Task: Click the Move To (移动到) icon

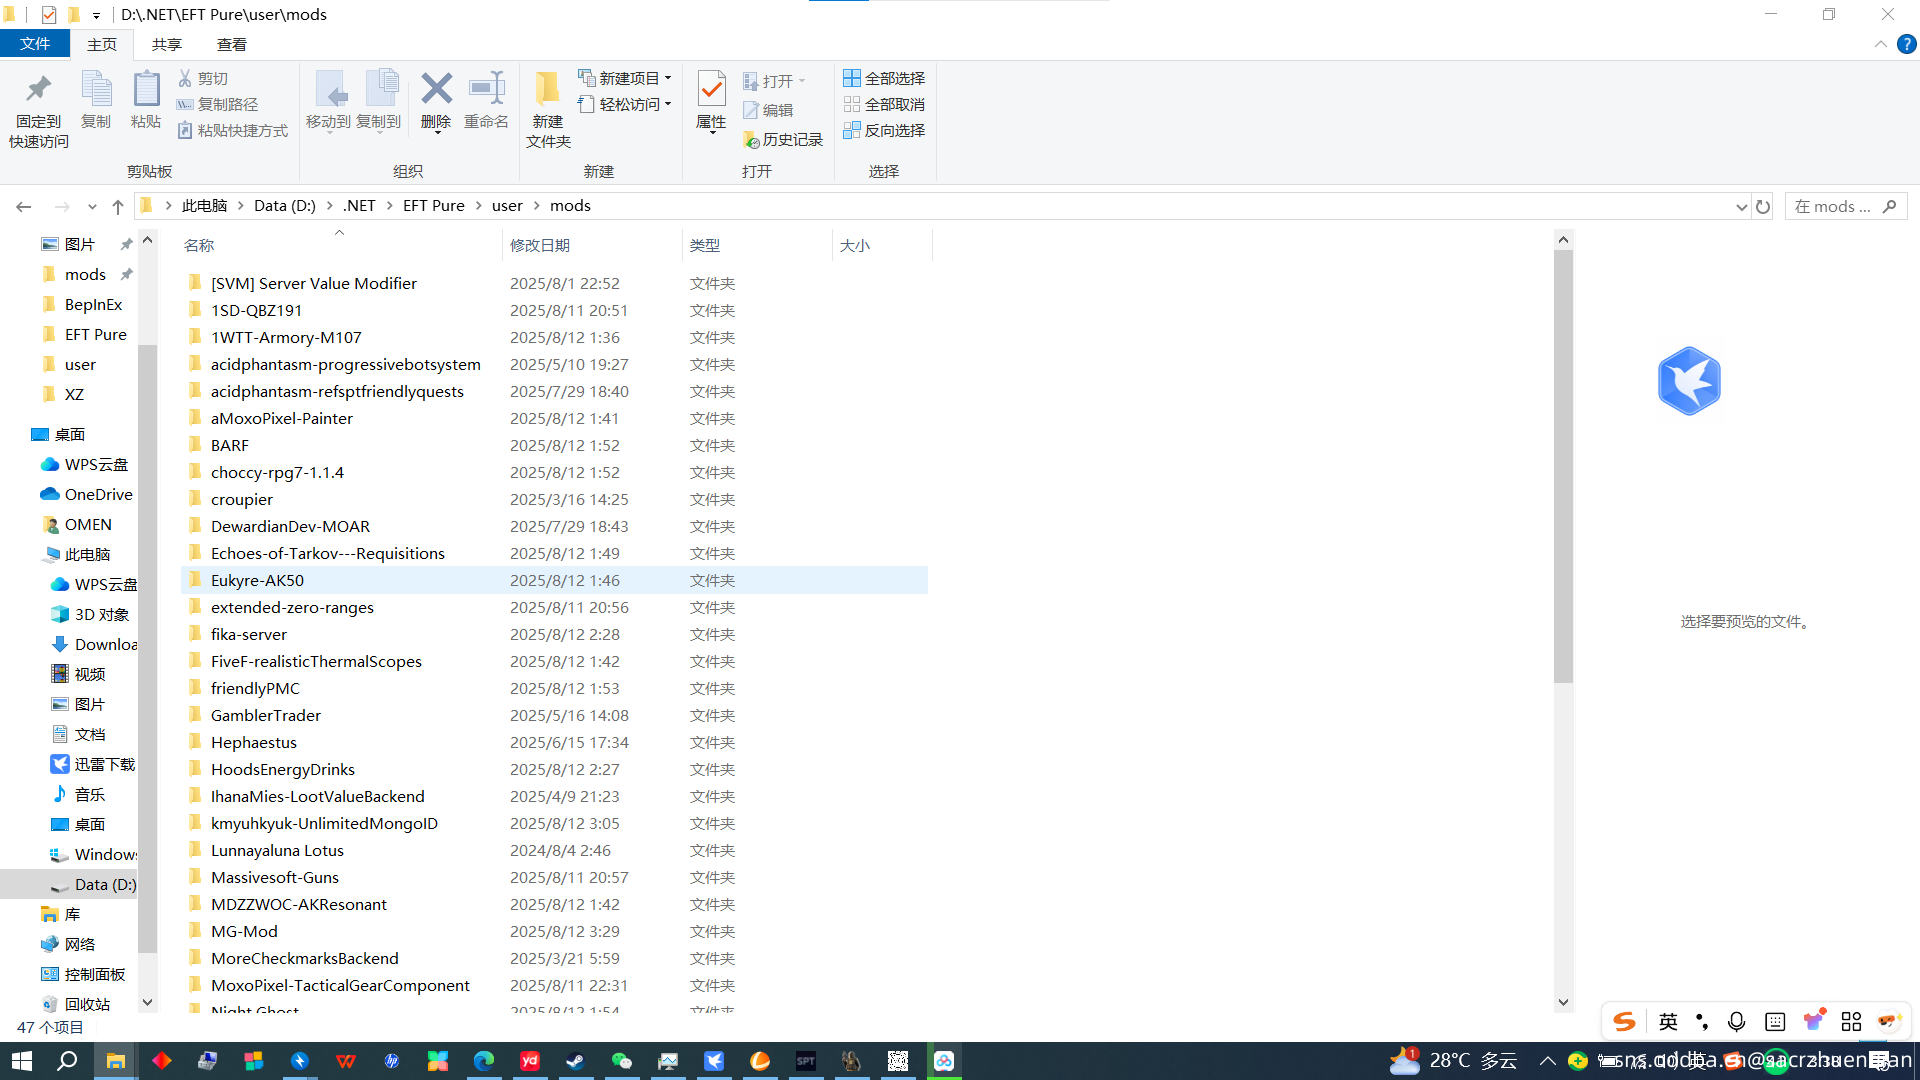Action: click(329, 90)
